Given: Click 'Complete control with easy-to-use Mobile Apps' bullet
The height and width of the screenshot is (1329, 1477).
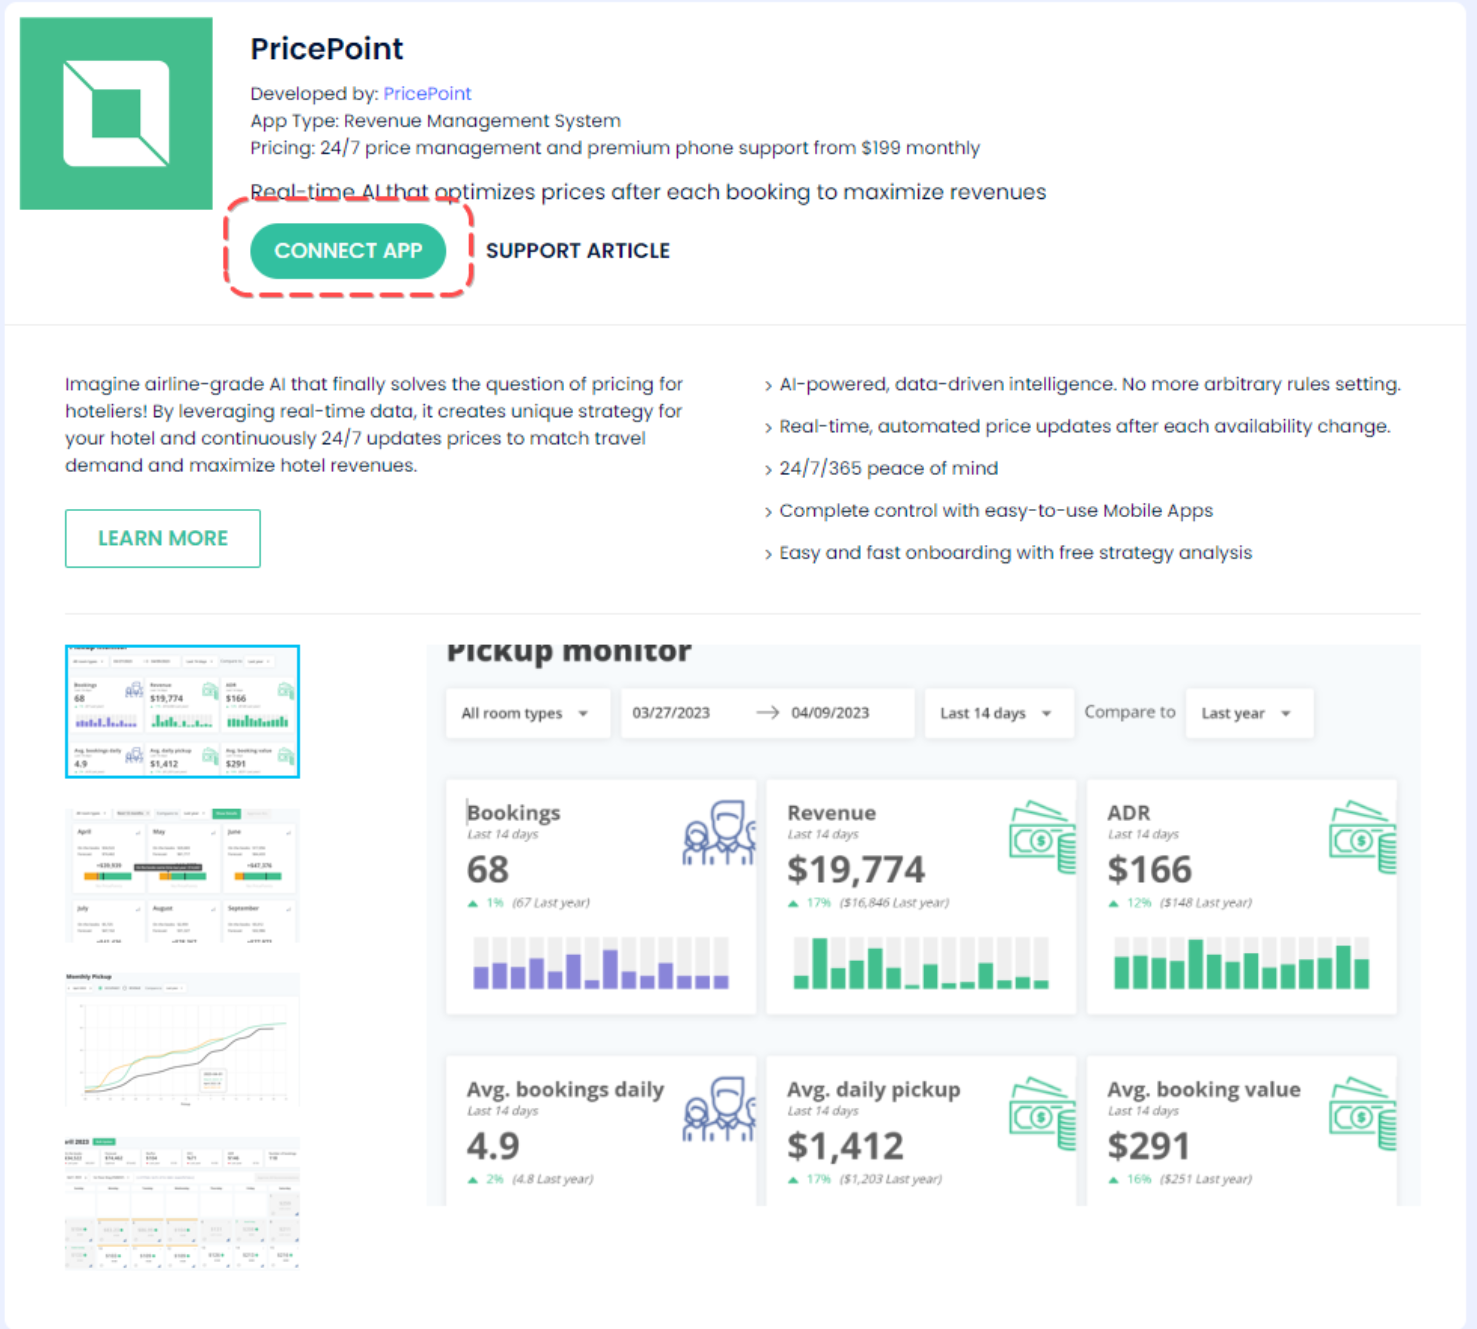Looking at the screenshot, I should (996, 510).
